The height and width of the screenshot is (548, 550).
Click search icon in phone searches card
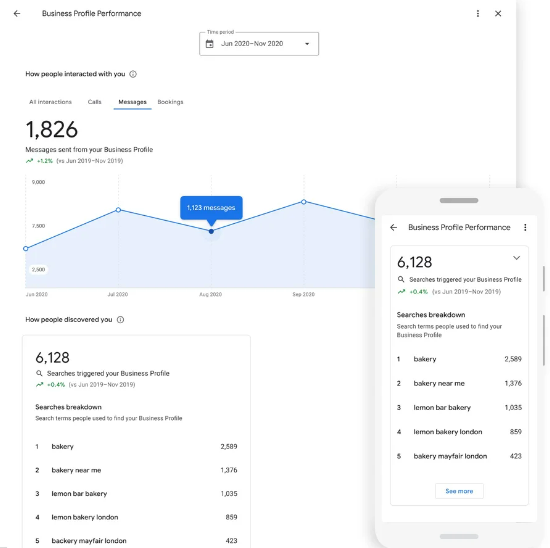tap(401, 280)
